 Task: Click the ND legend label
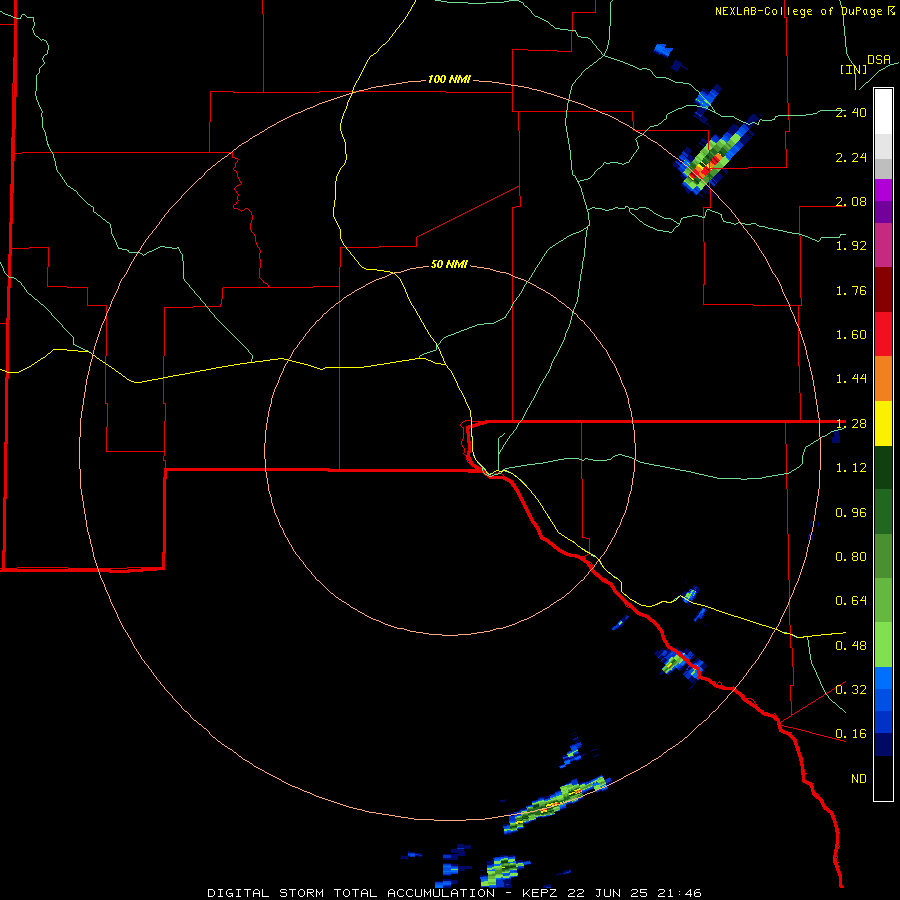859,779
